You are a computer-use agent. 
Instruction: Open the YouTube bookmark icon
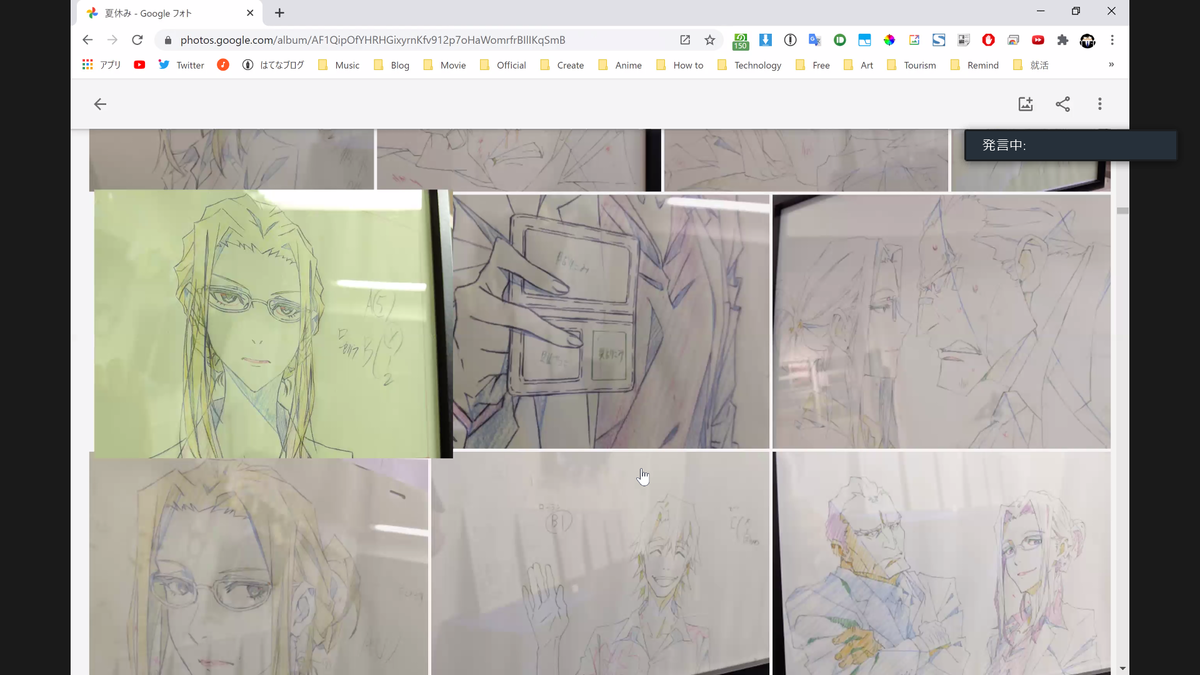(x=139, y=65)
